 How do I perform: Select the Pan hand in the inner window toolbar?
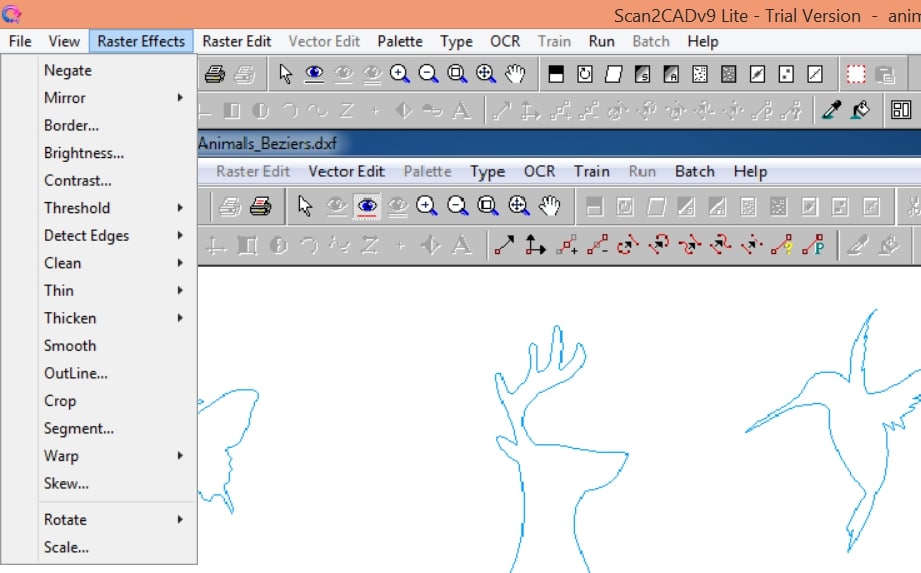550,206
